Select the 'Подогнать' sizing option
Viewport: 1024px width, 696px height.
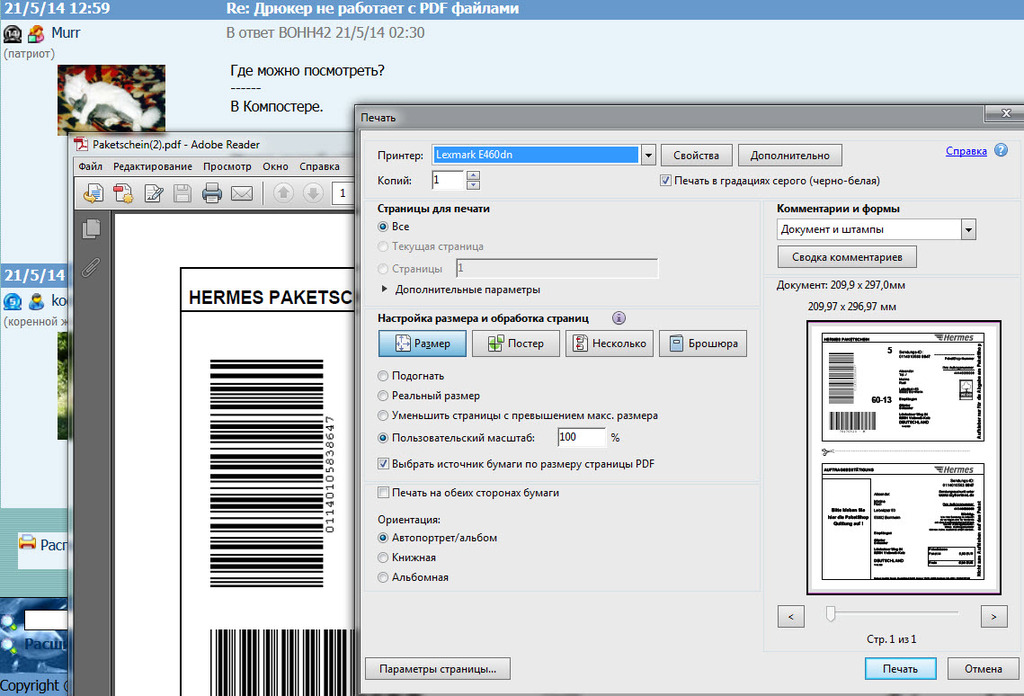point(383,376)
